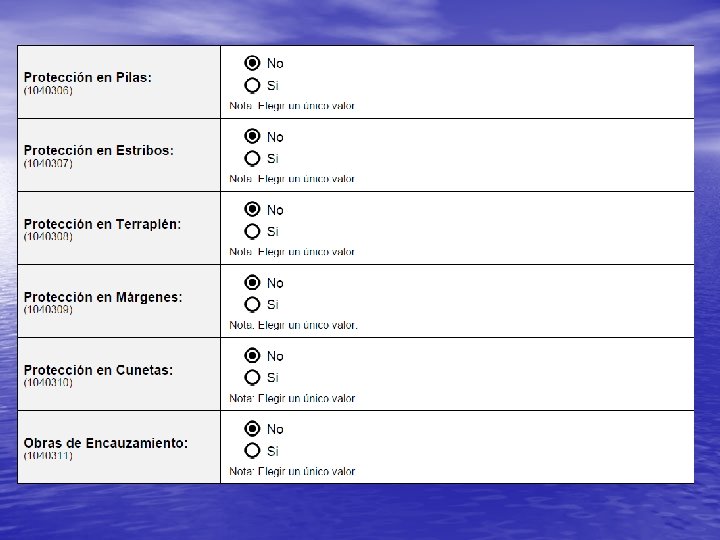Screen dimensions: 720x540
Task: Click the note text under Protección en Pilas
Action: [292, 106]
